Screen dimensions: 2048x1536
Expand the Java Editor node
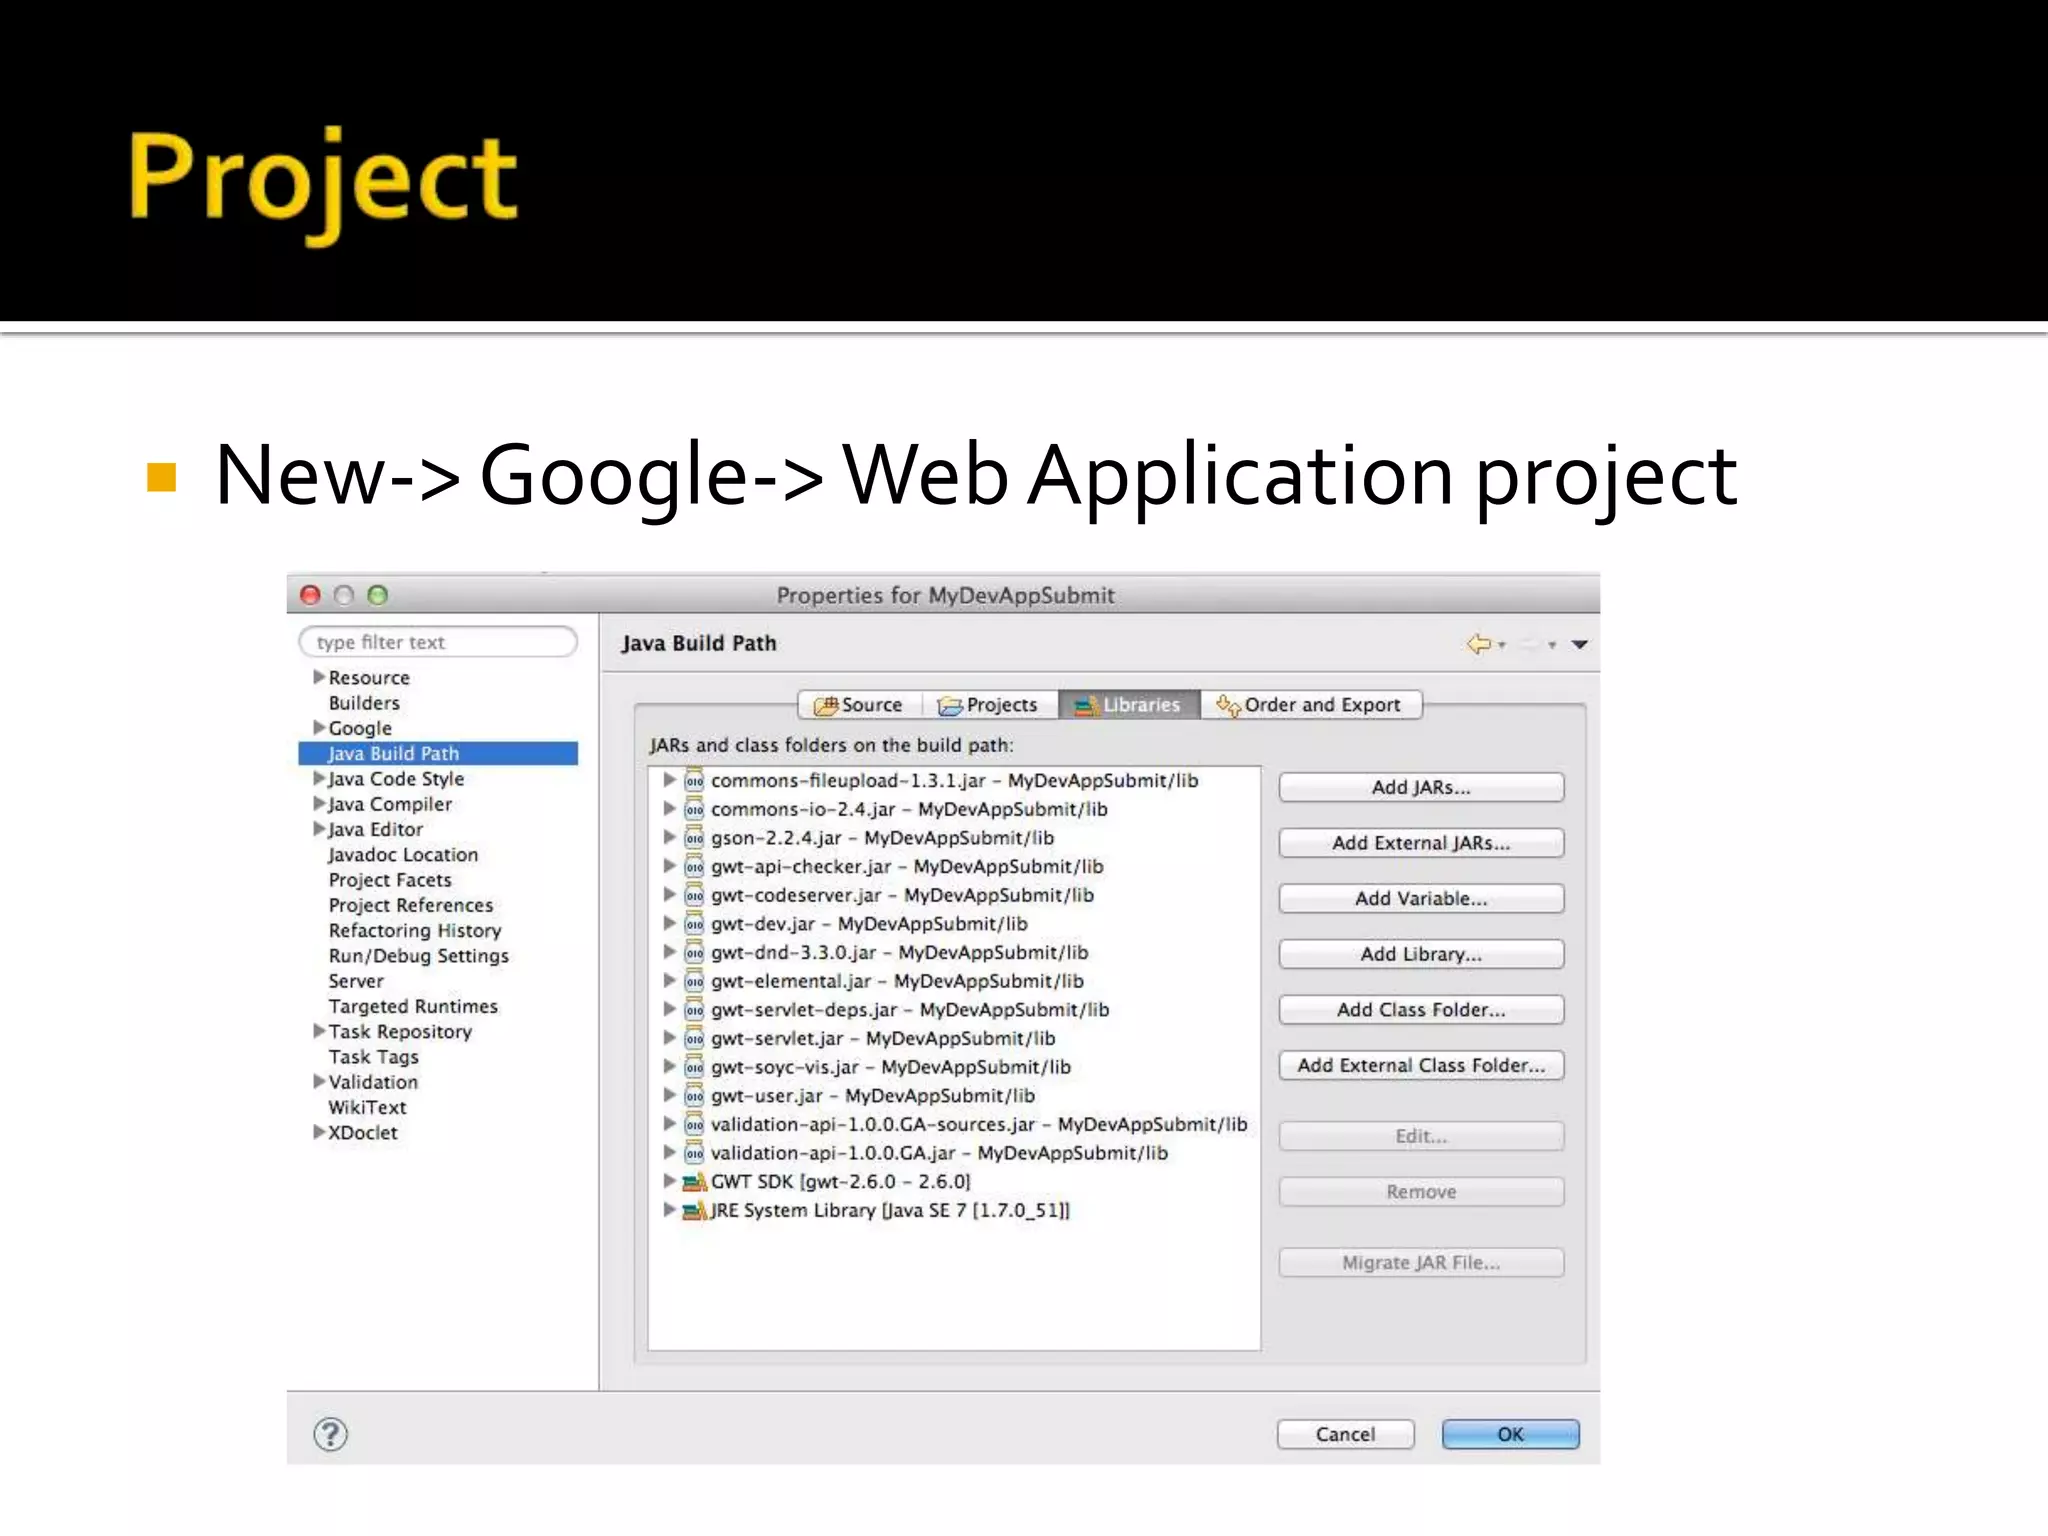(x=319, y=829)
